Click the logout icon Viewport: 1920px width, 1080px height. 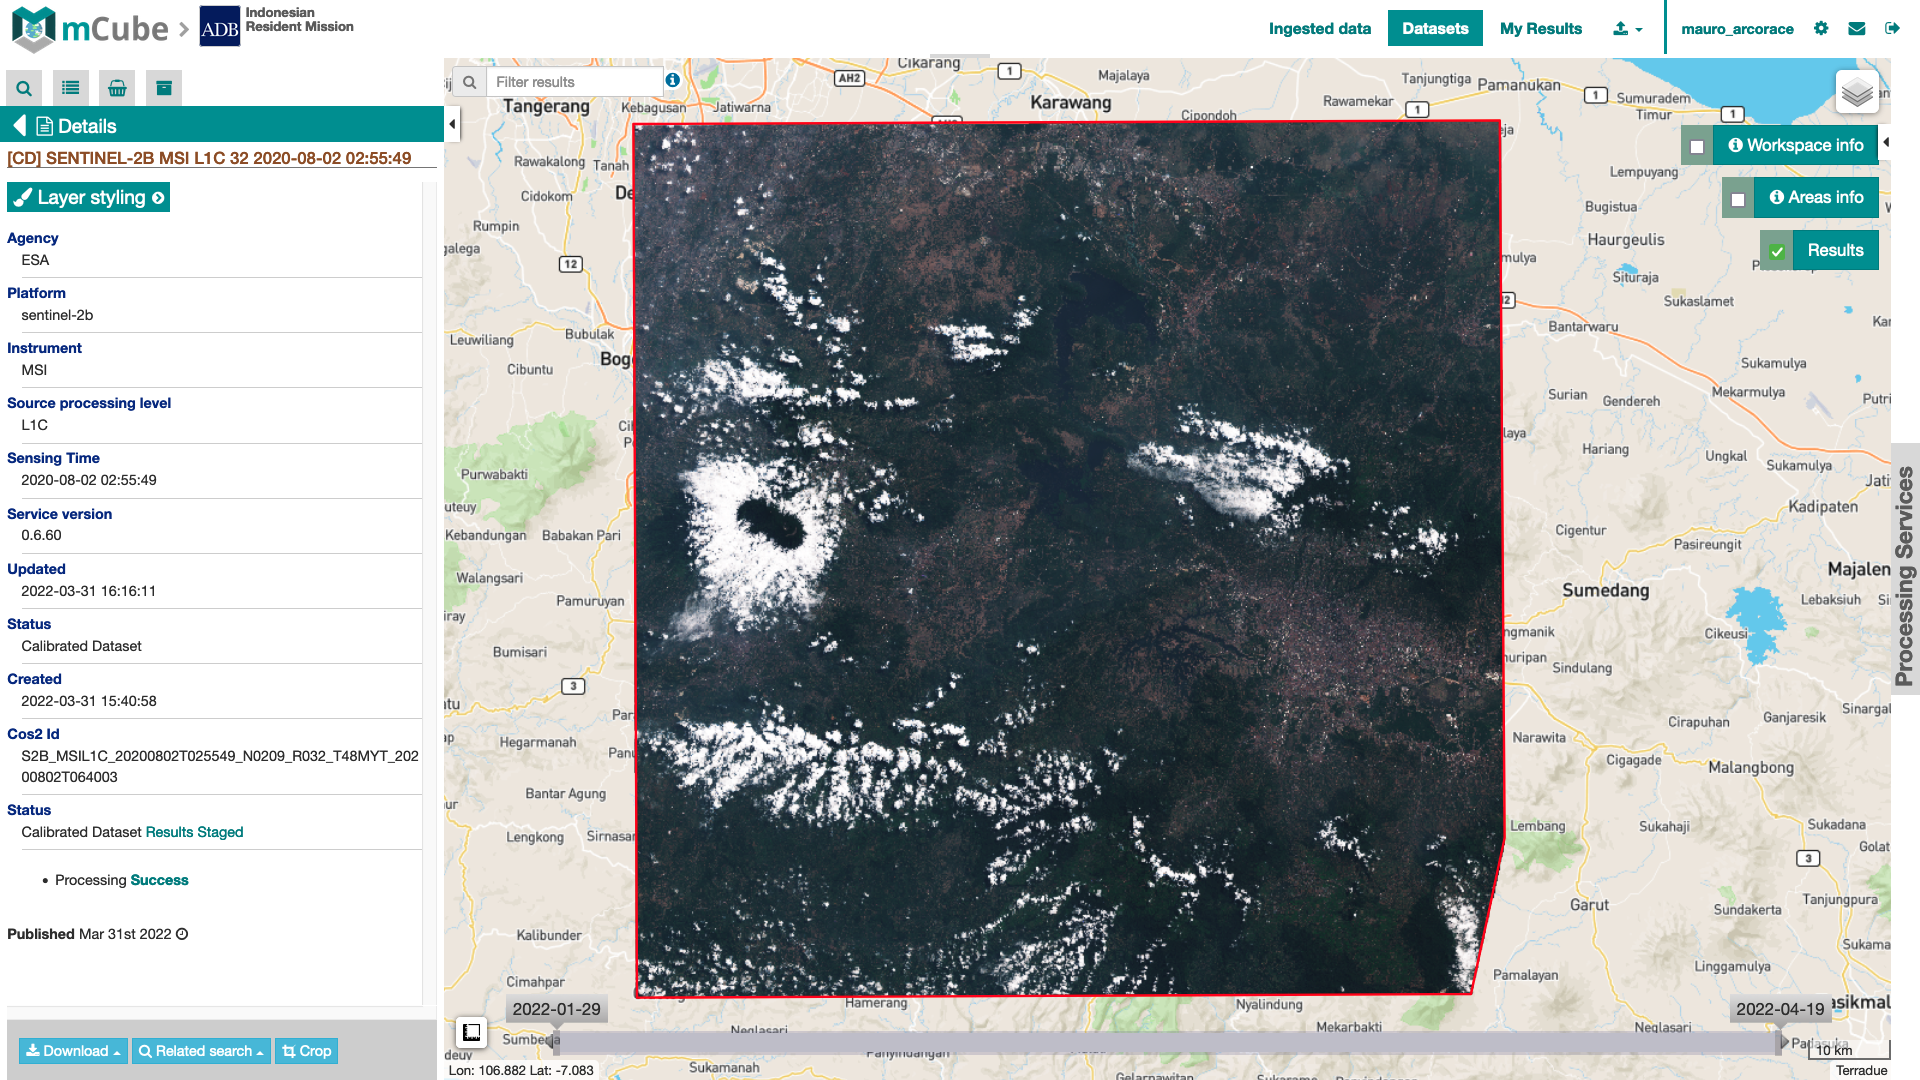[1892, 29]
